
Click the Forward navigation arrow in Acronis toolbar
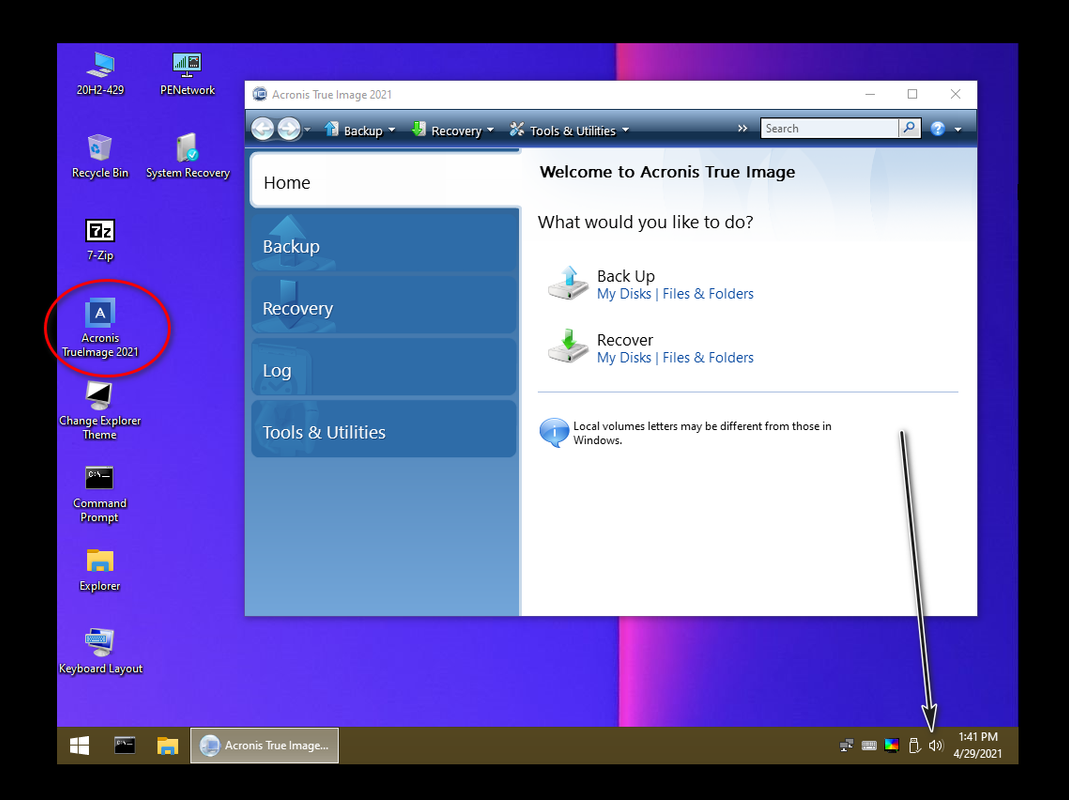(288, 128)
